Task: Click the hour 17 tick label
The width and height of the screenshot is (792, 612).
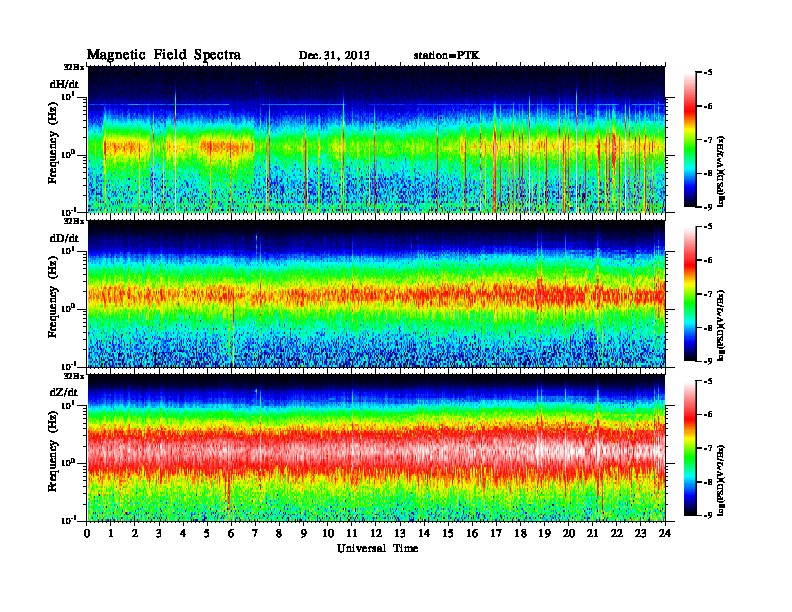Action: 497,533
